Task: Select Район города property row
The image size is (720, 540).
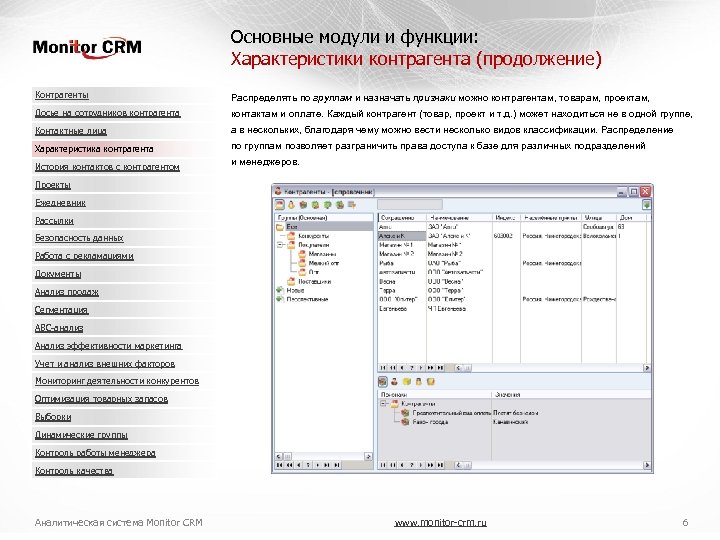Action: (x=430, y=422)
